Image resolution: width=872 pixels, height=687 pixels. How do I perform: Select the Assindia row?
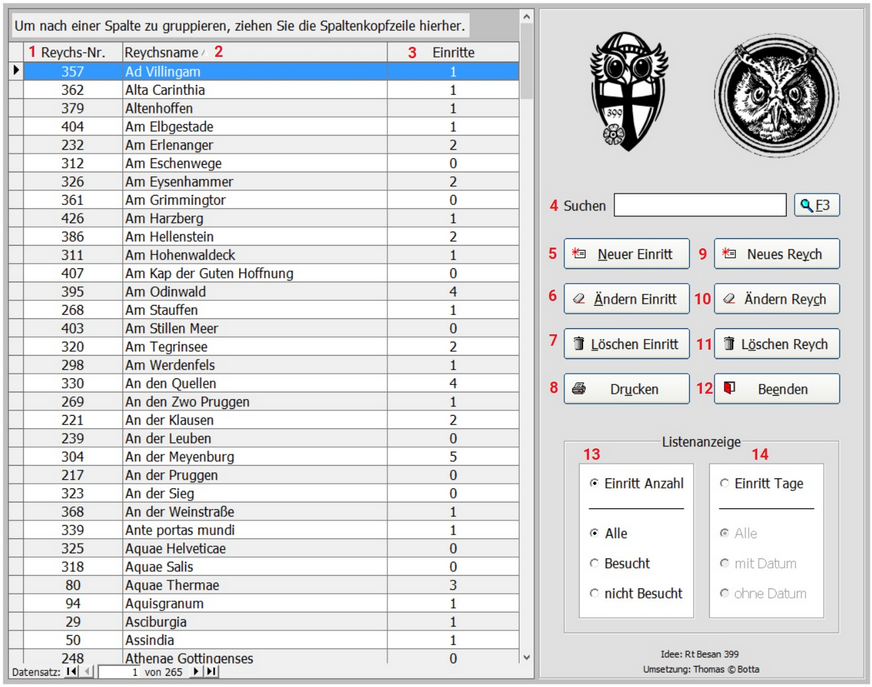(271, 640)
